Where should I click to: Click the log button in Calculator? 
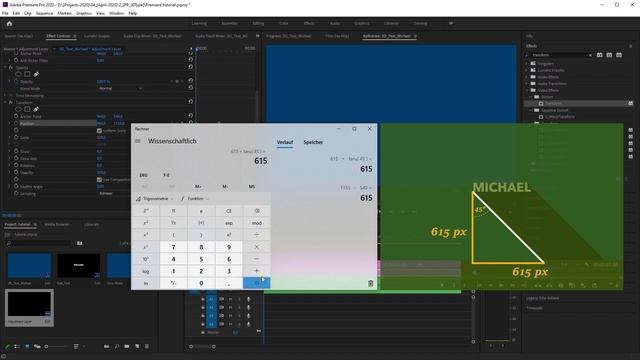146,271
